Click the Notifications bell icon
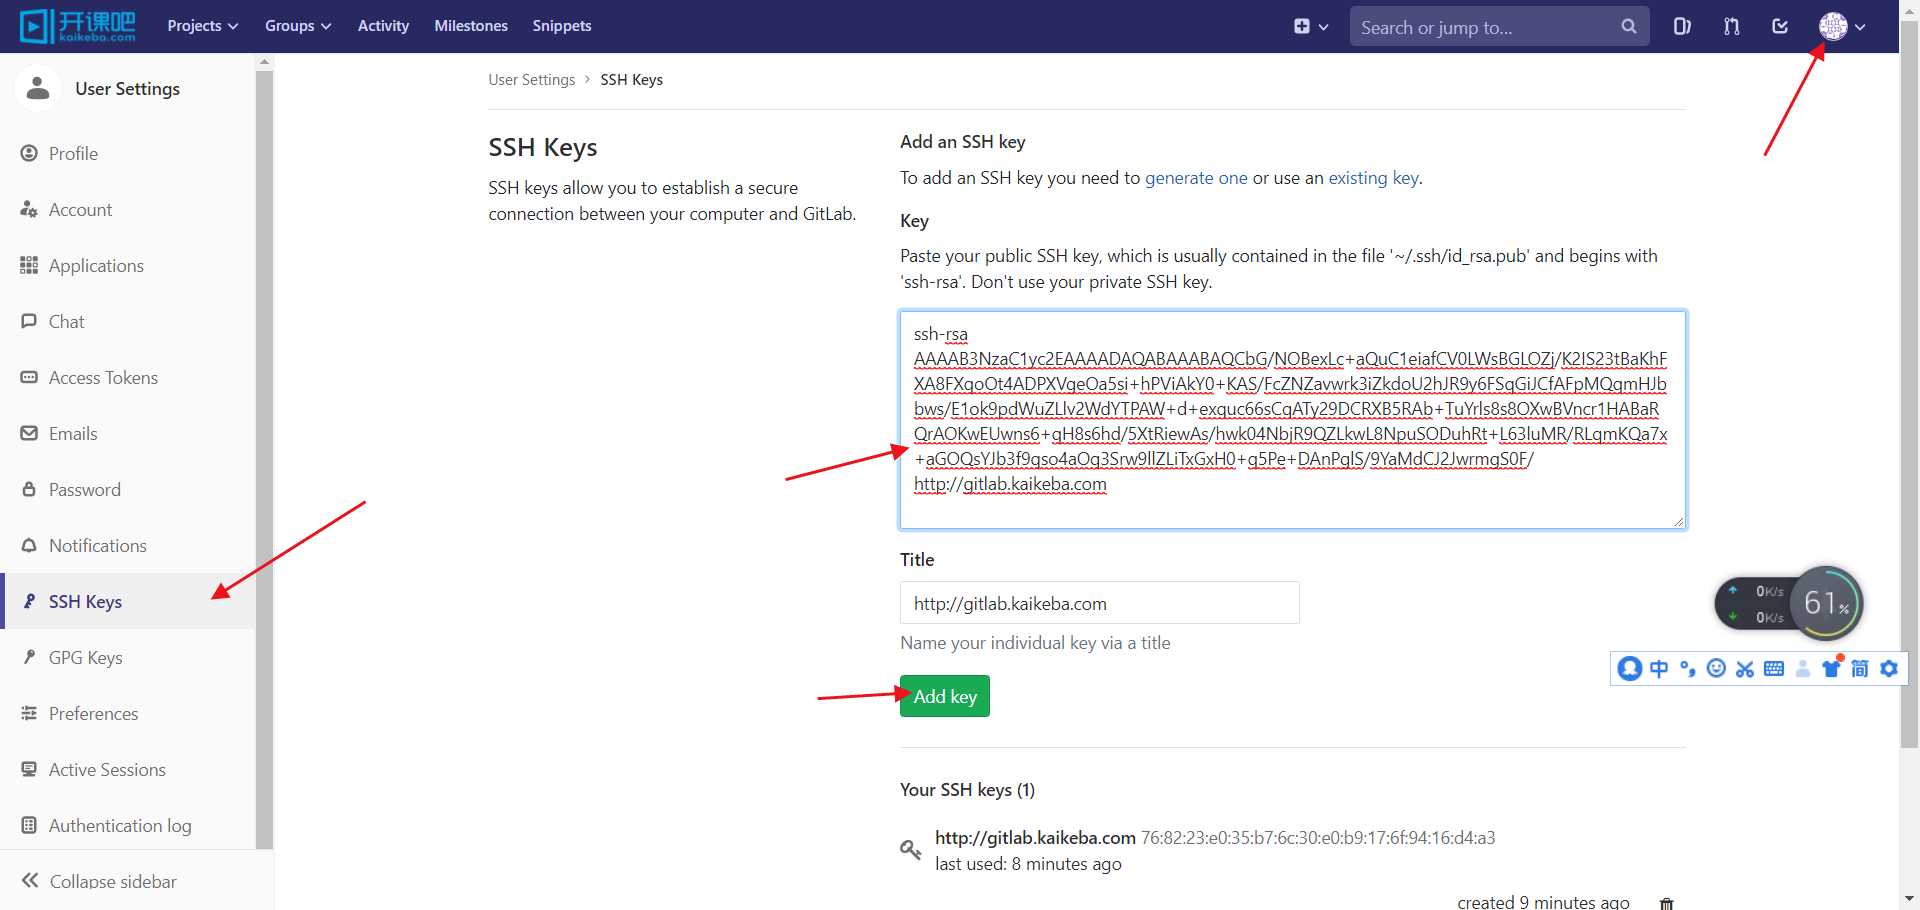The image size is (1920, 910). click(x=29, y=545)
